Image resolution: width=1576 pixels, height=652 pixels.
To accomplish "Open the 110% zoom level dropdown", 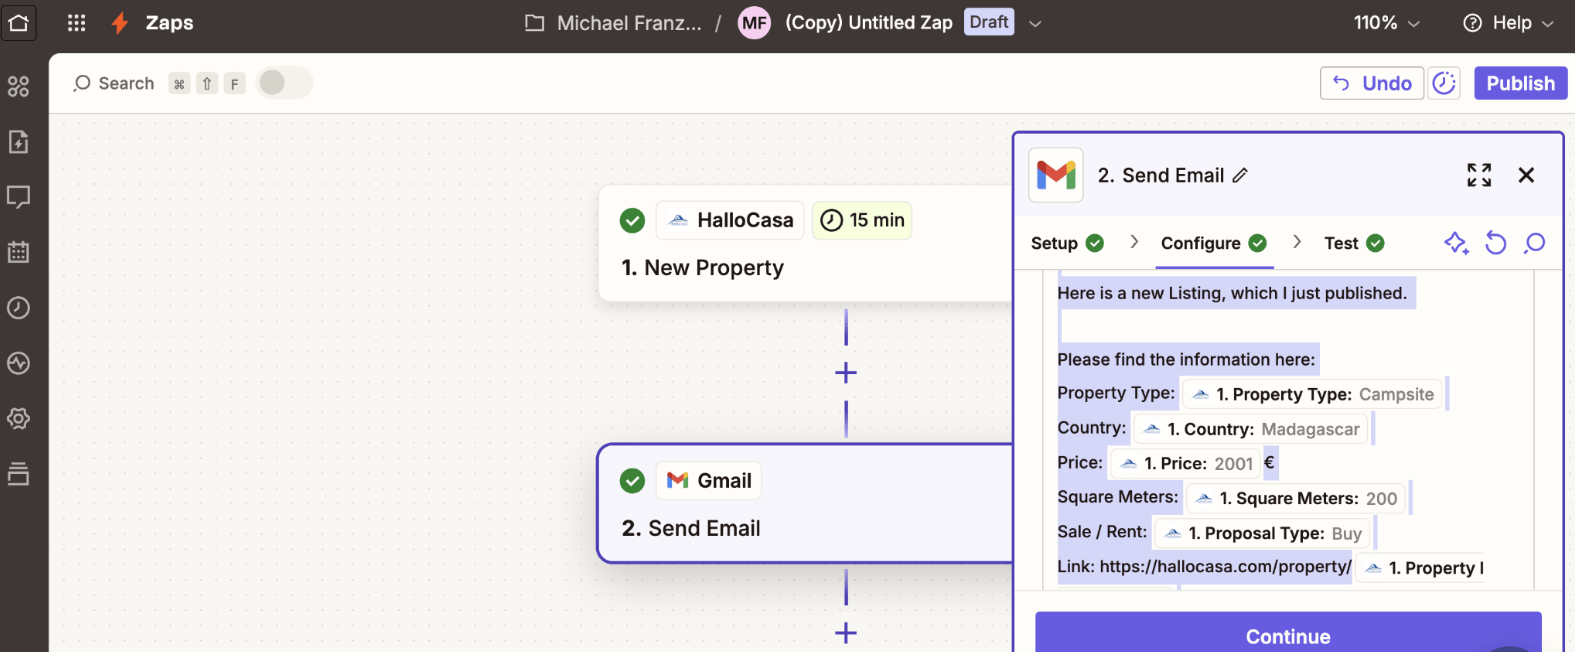I will click(1386, 22).
